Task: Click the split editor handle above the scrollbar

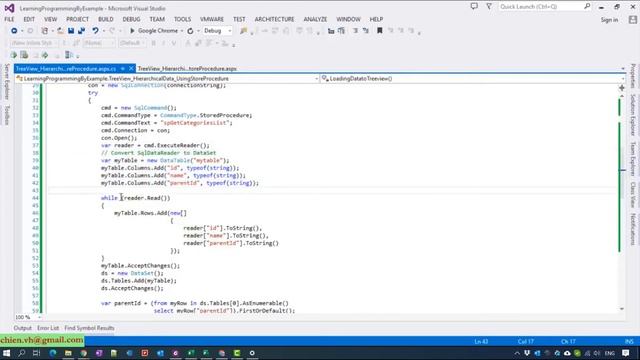Action: (622, 88)
